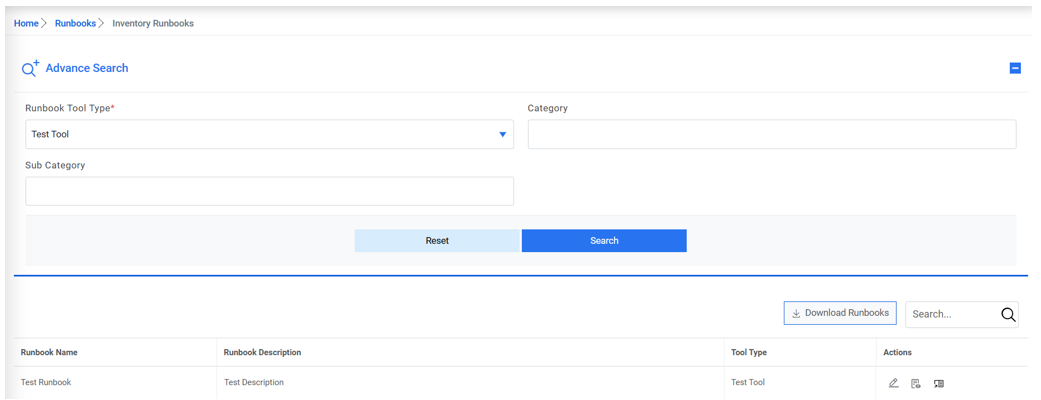Click the document view icon in Actions
This screenshot has height=400, width=1041.
point(915,383)
